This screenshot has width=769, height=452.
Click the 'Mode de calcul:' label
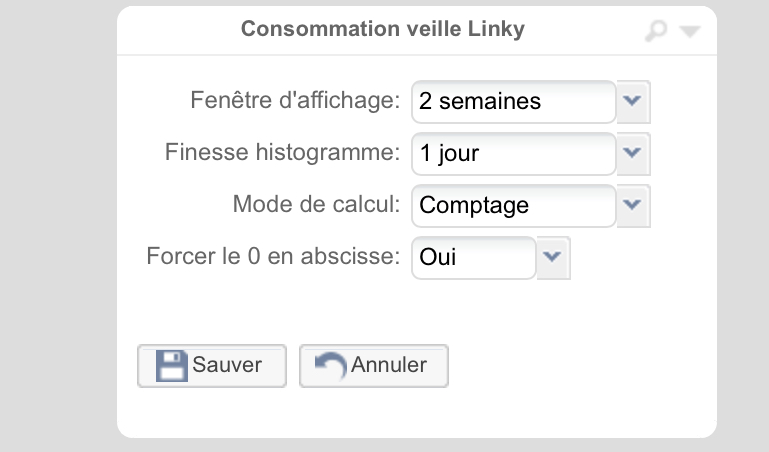(316, 204)
